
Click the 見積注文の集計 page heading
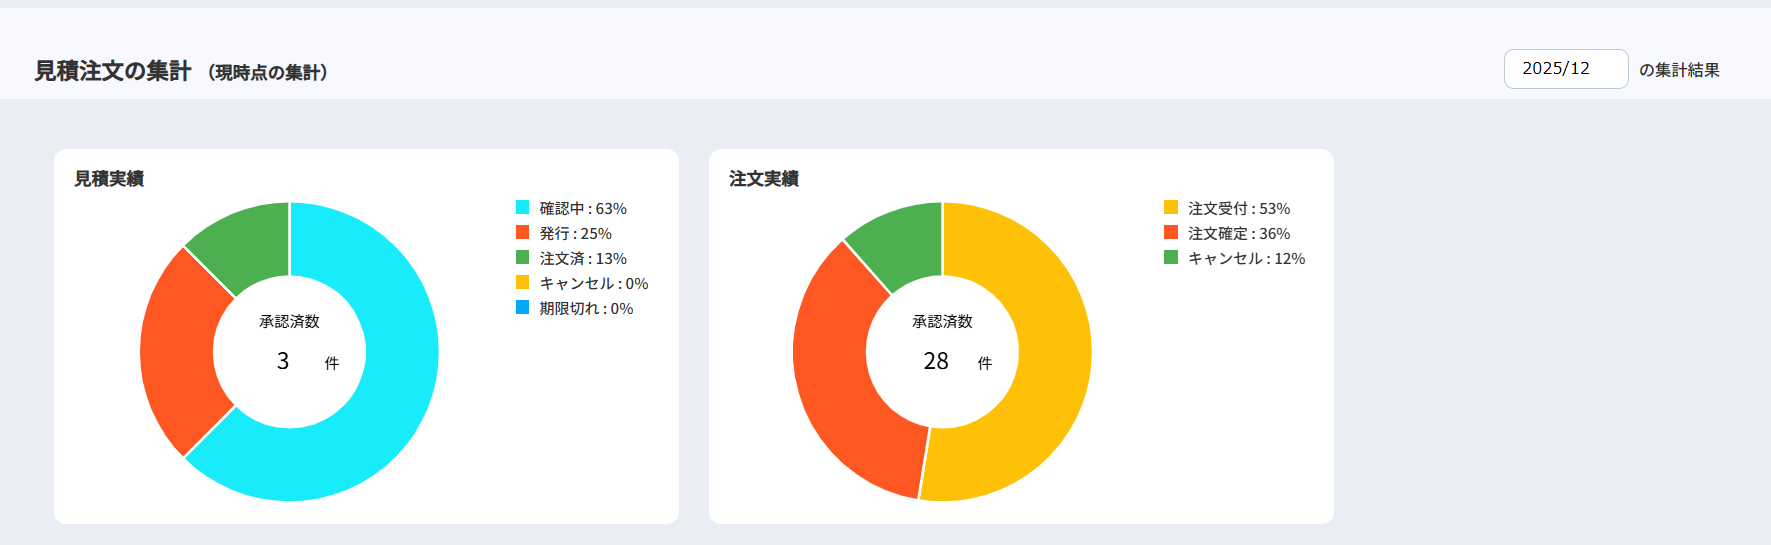click(x=113, y=71)
